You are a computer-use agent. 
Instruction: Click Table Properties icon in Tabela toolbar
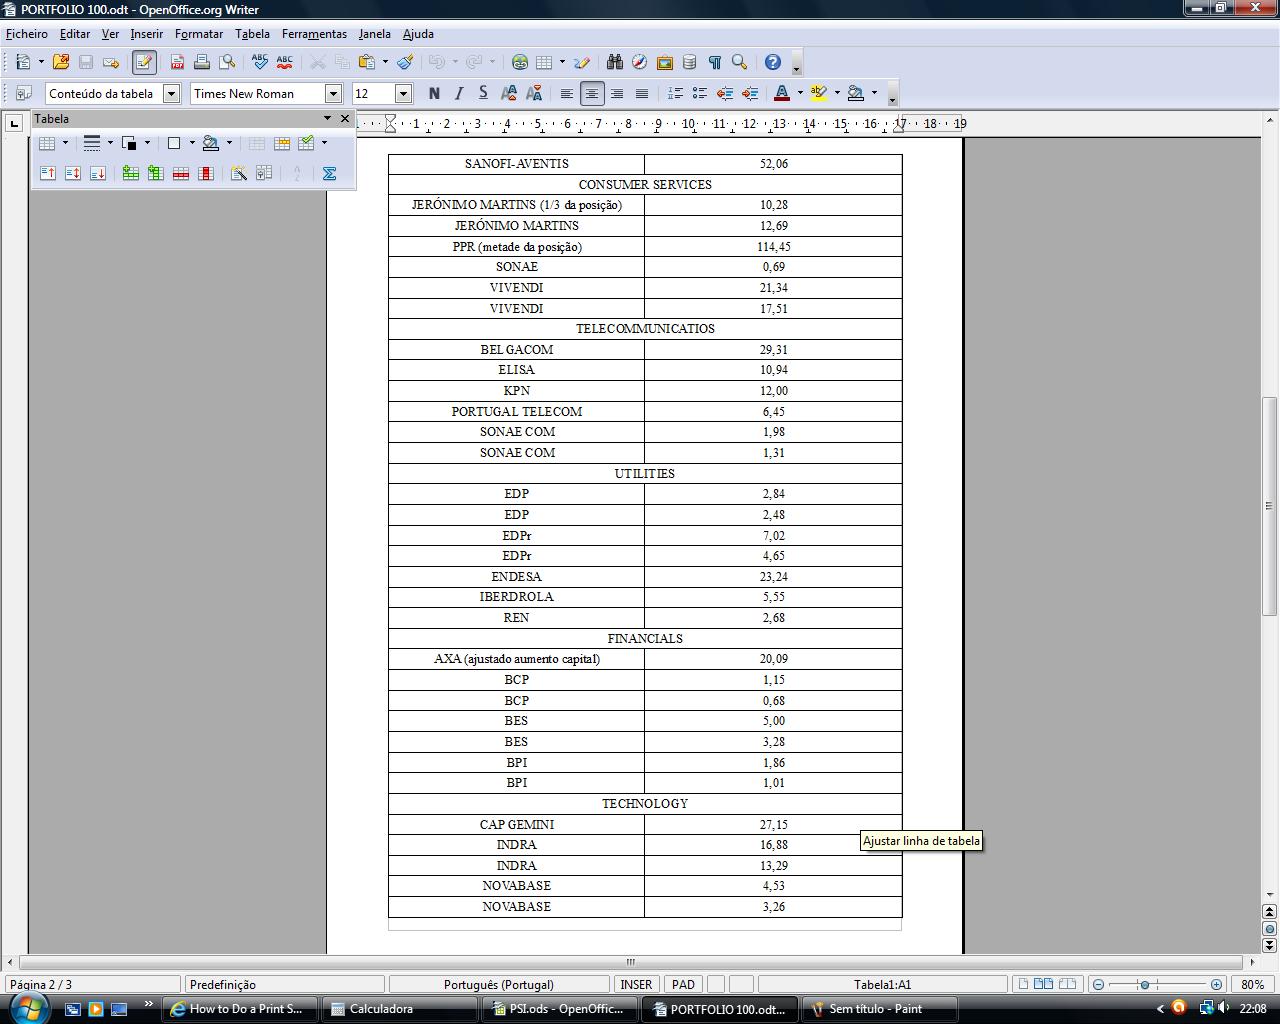point(264,173)
